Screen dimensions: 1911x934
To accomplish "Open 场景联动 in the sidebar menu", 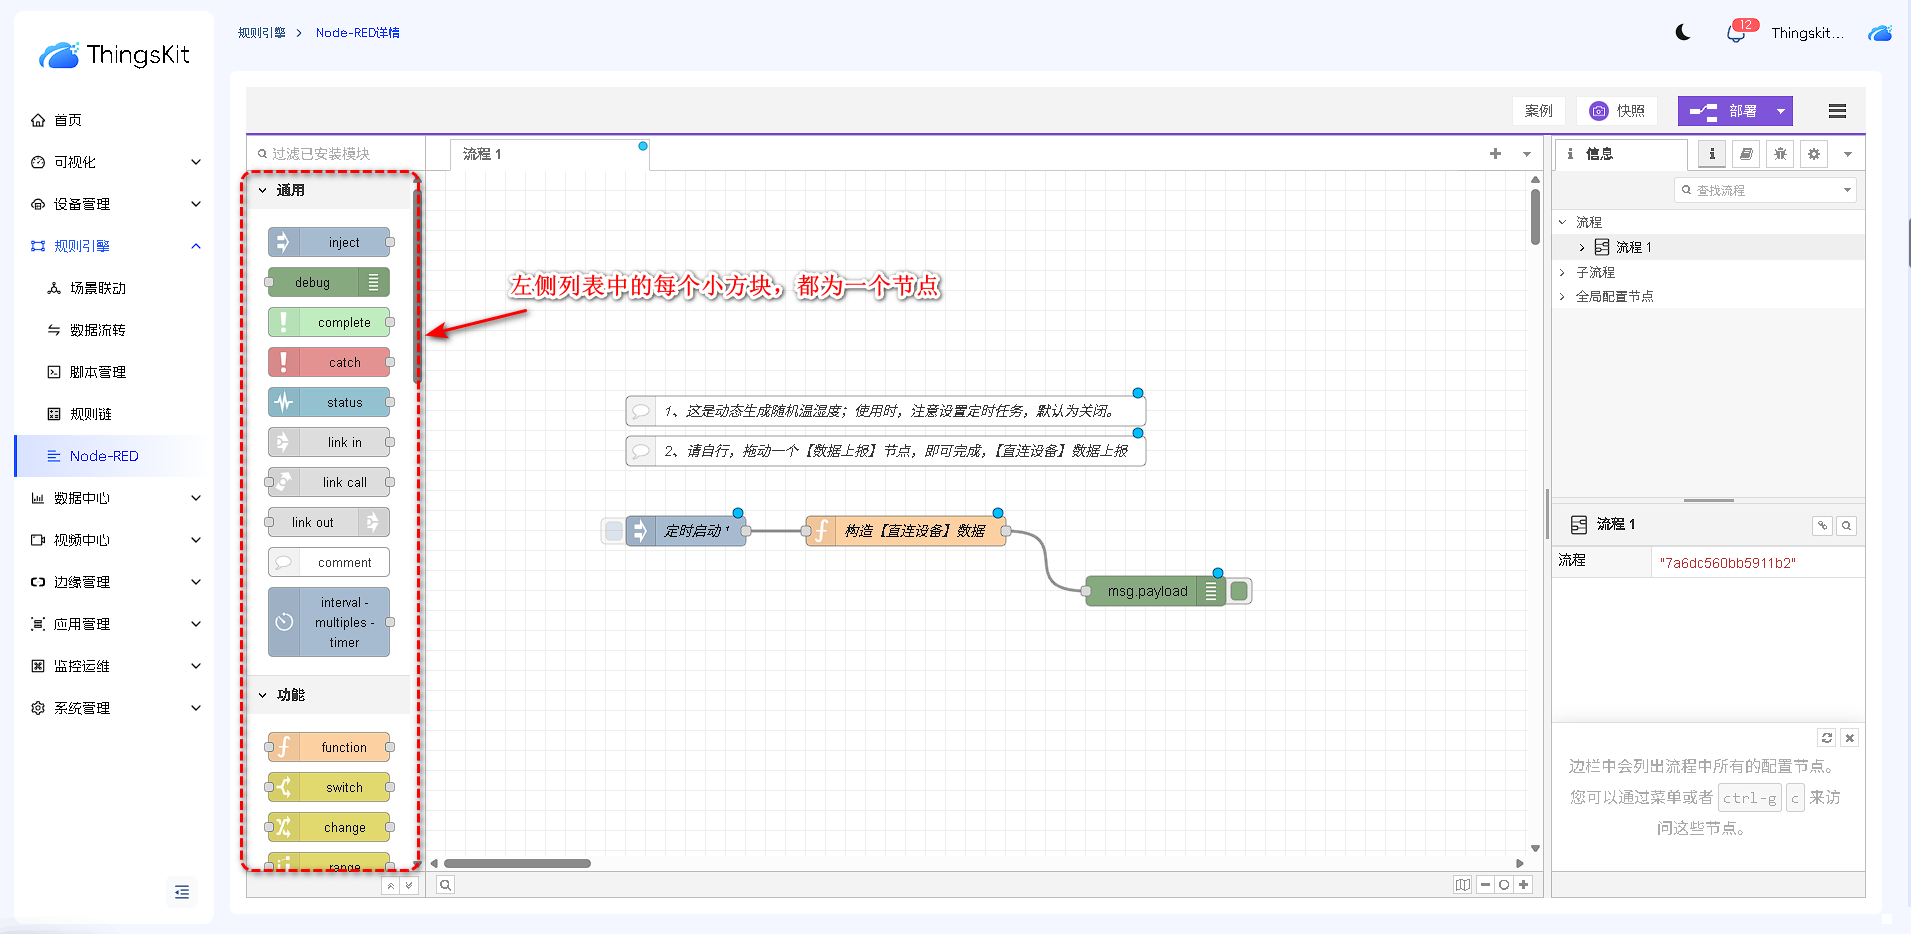I will click(x=98, y=288).
